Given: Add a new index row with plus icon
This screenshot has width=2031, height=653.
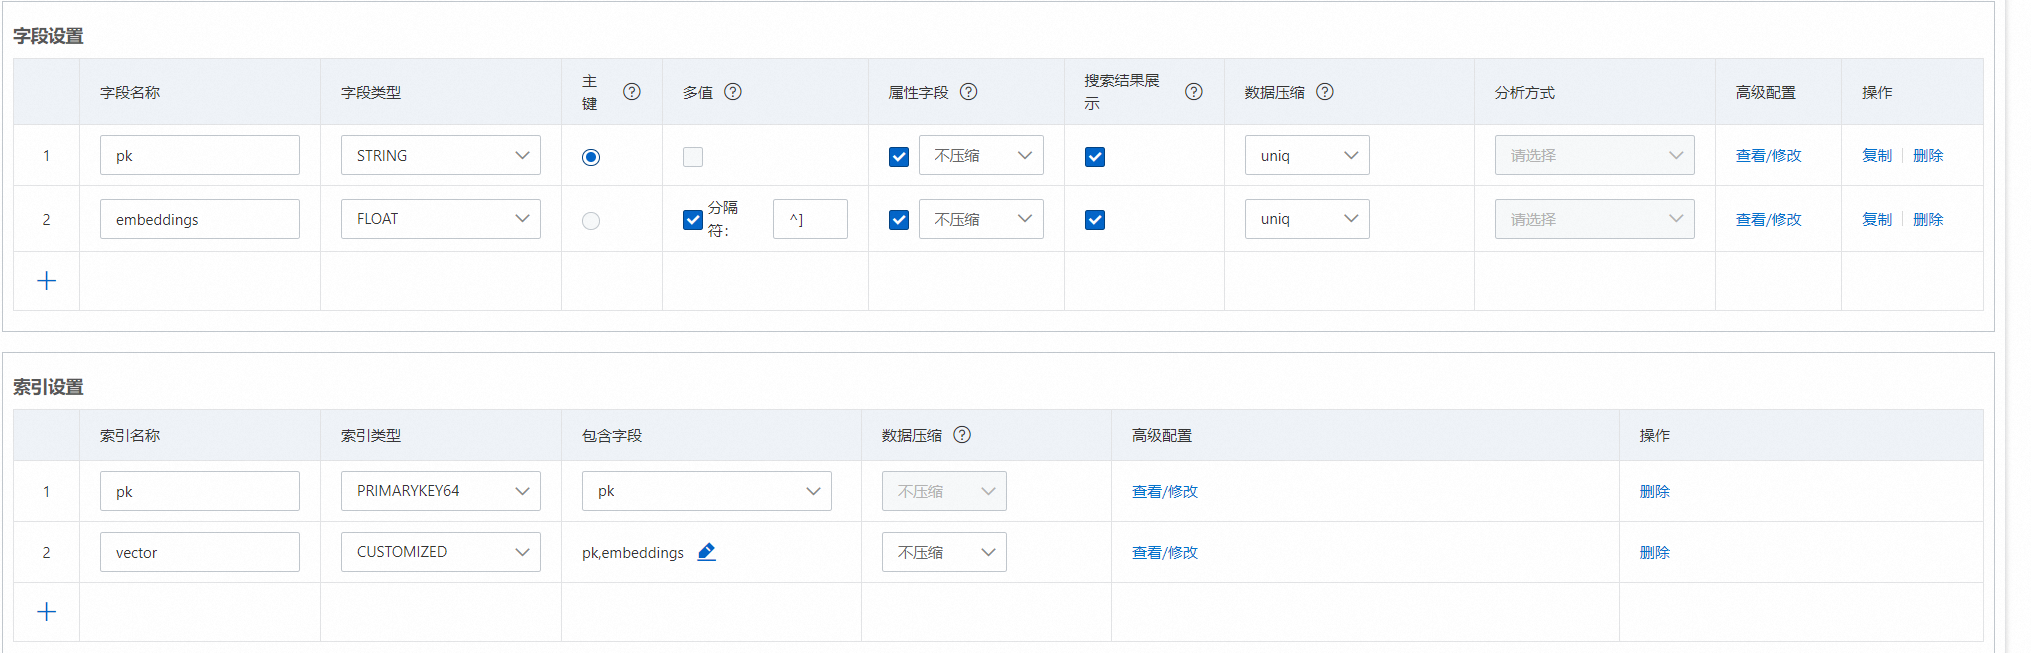Looking at the screenshot, I should [x=46, y=612].
